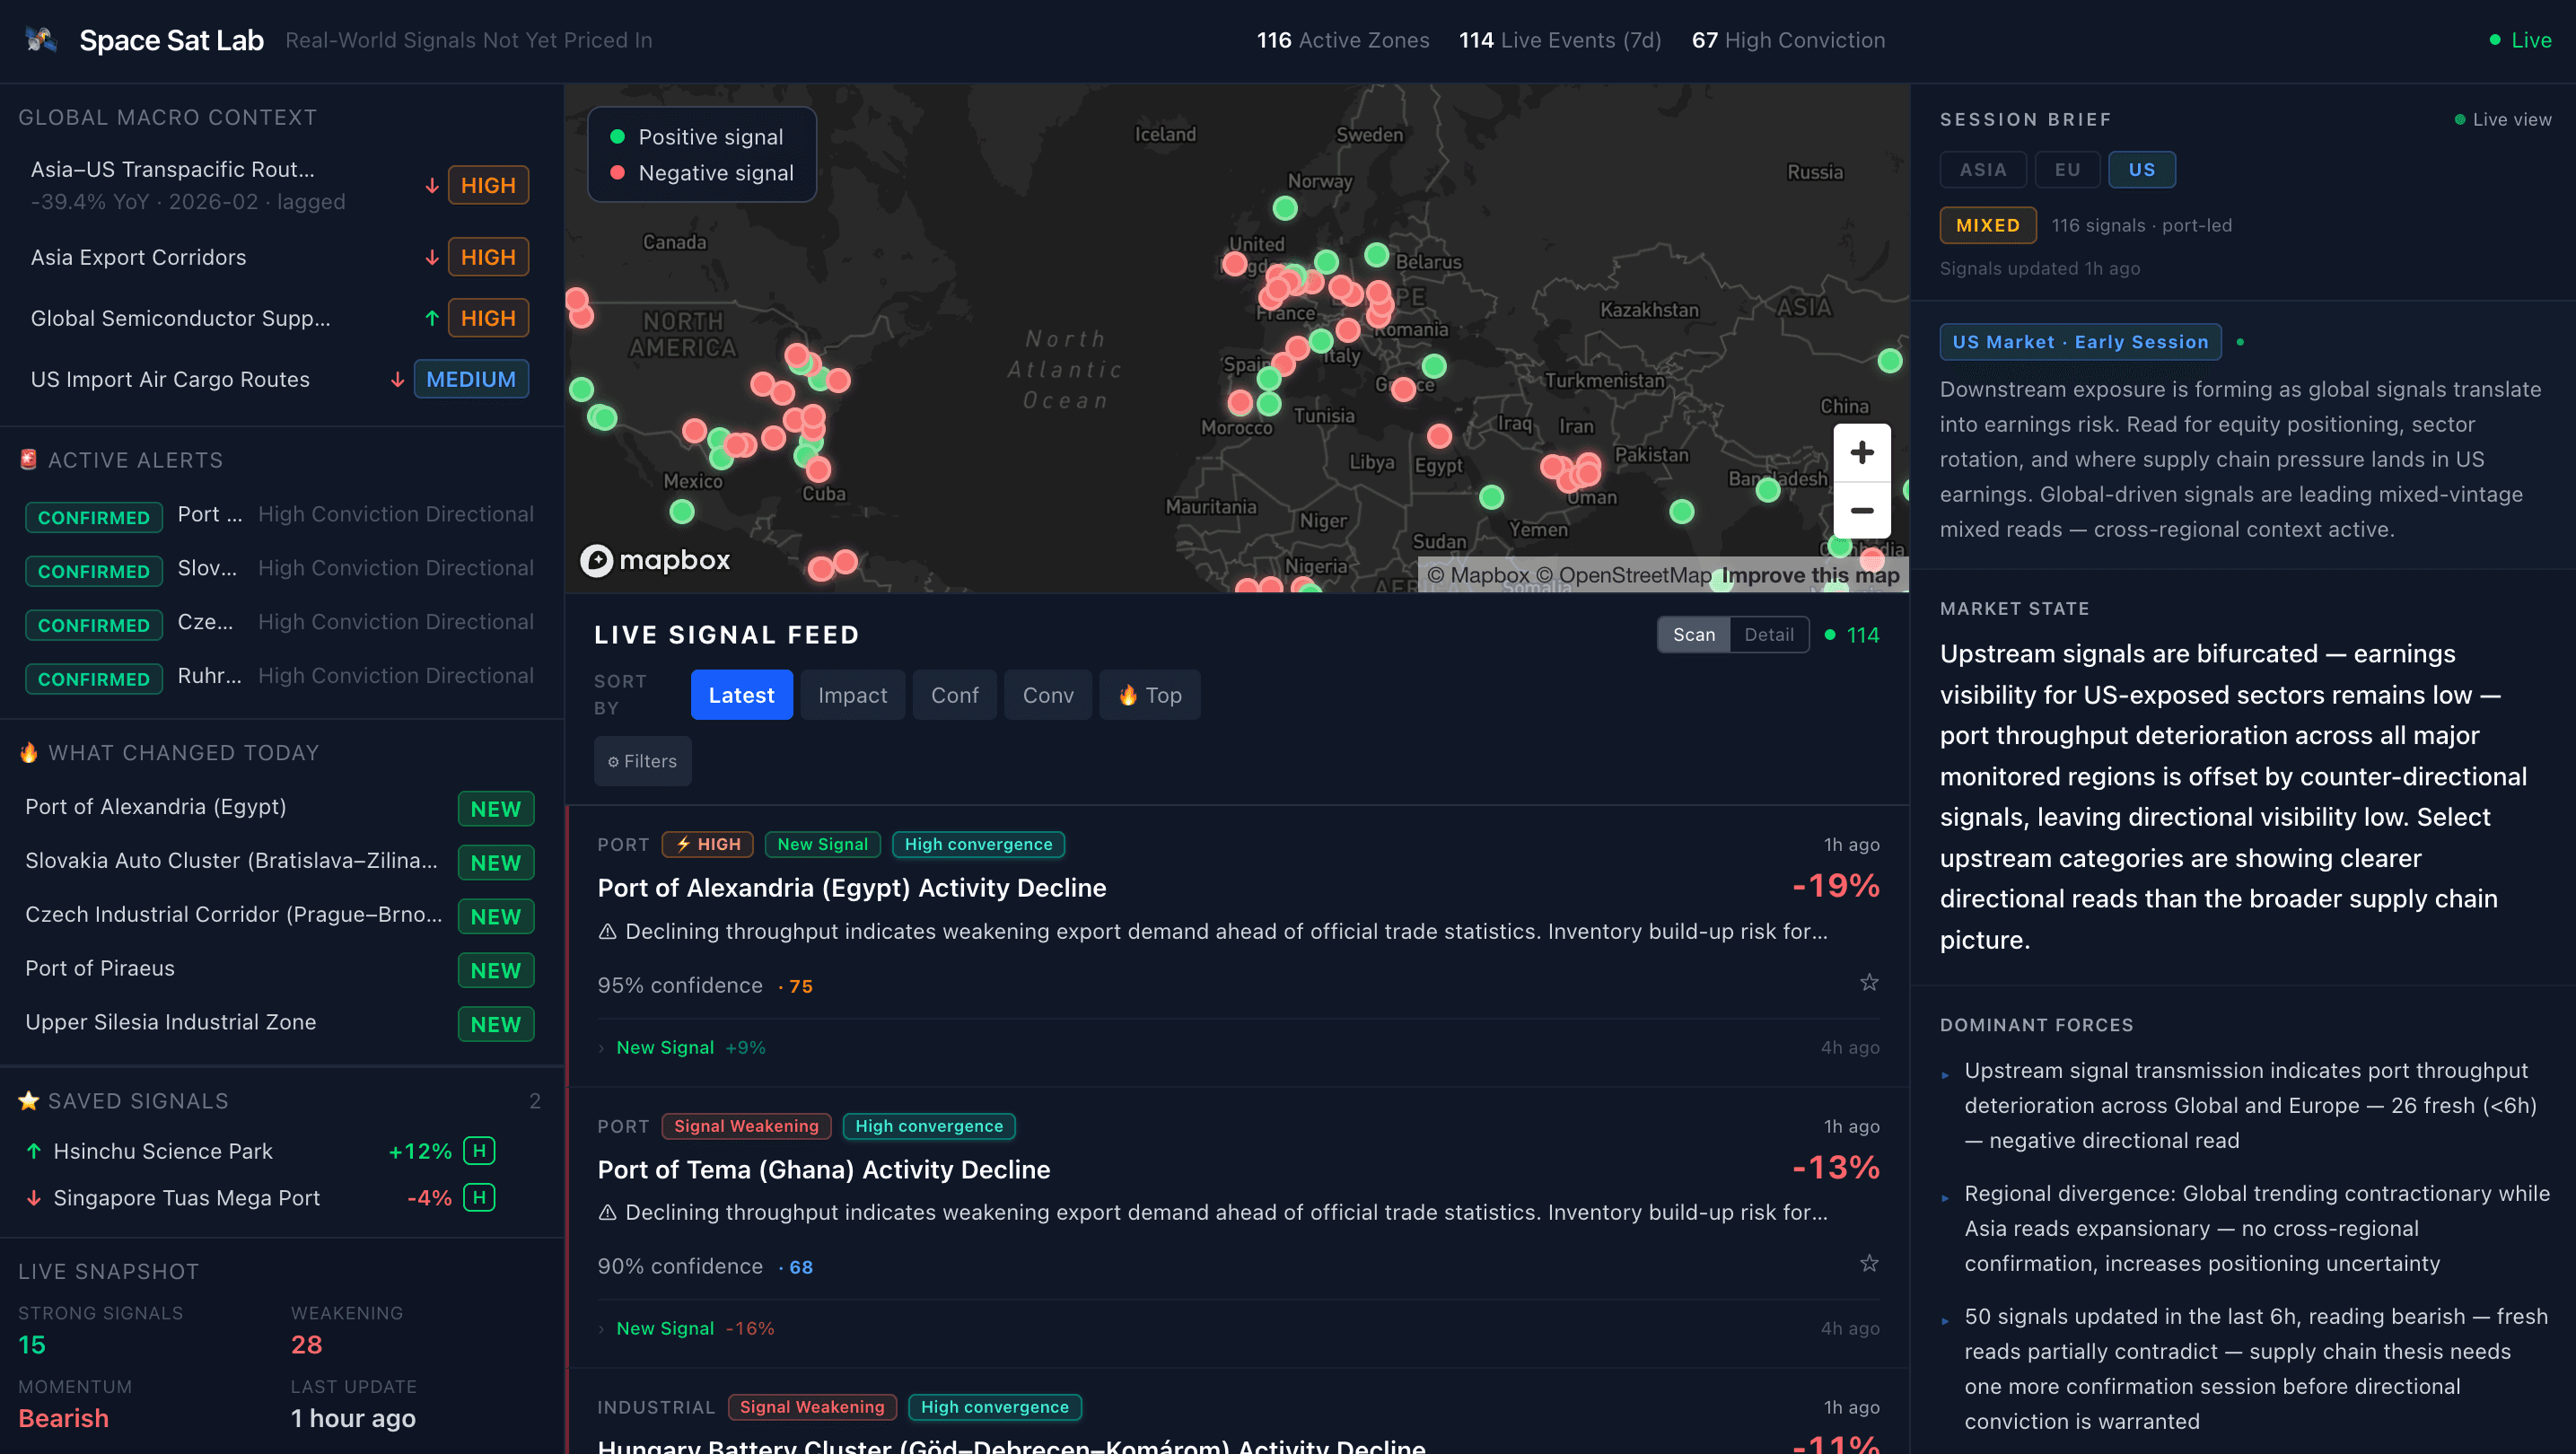This screenshot has height=1454, width=2576.
Task: Sort feed by Conv
Action: (1048, 695)
